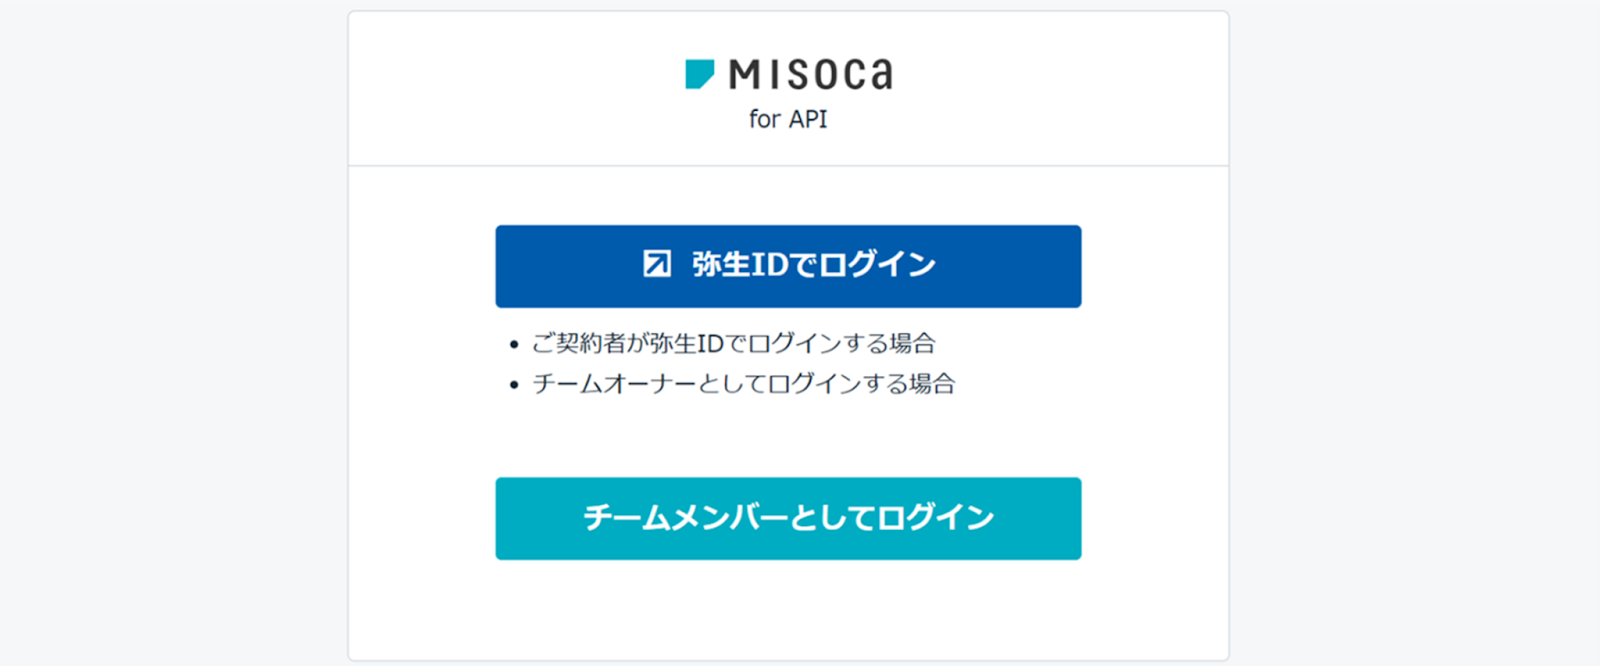Click the bullet dot before ご契約者 line
The width and height of the screenshot is (1600, 666).
(514, 345)
